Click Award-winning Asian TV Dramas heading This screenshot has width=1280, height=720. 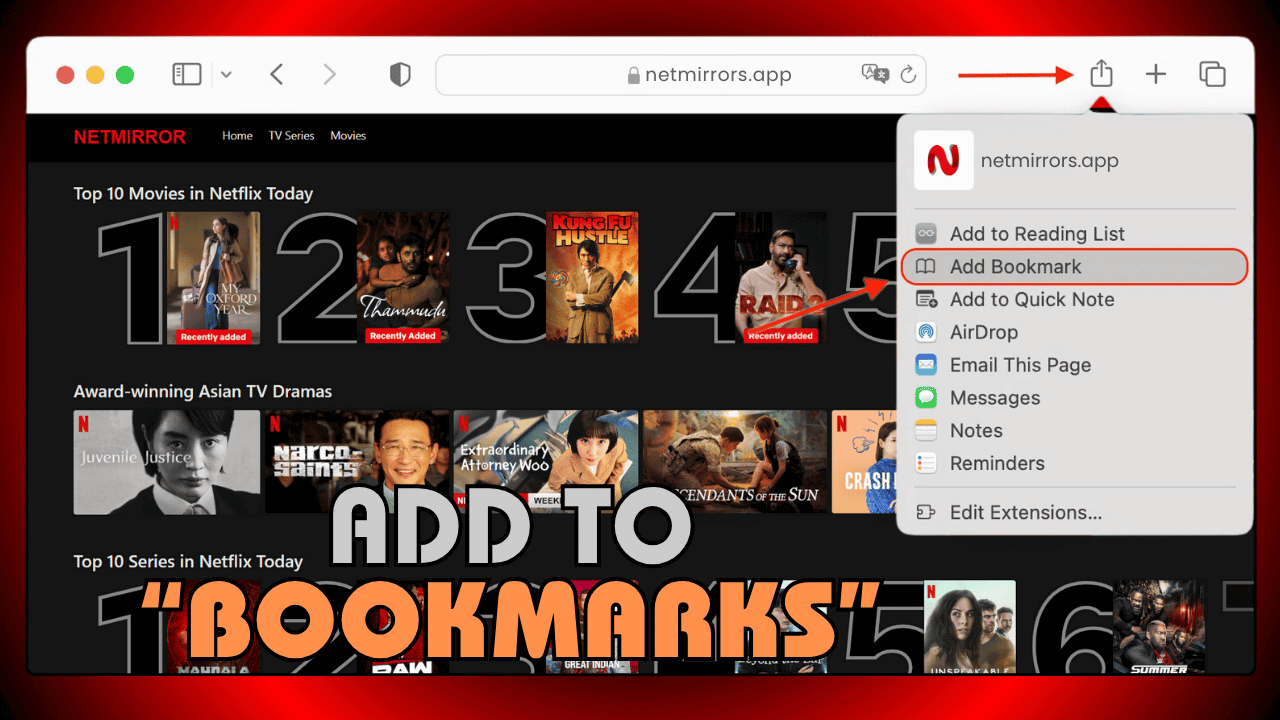pos(203,392)
